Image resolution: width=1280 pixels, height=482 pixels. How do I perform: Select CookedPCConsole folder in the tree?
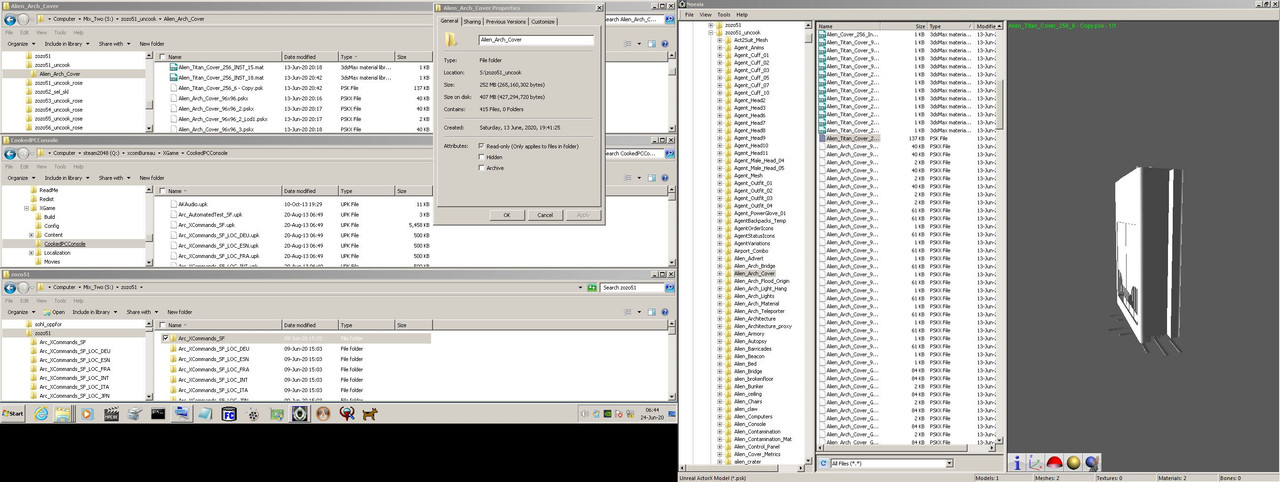64,244
